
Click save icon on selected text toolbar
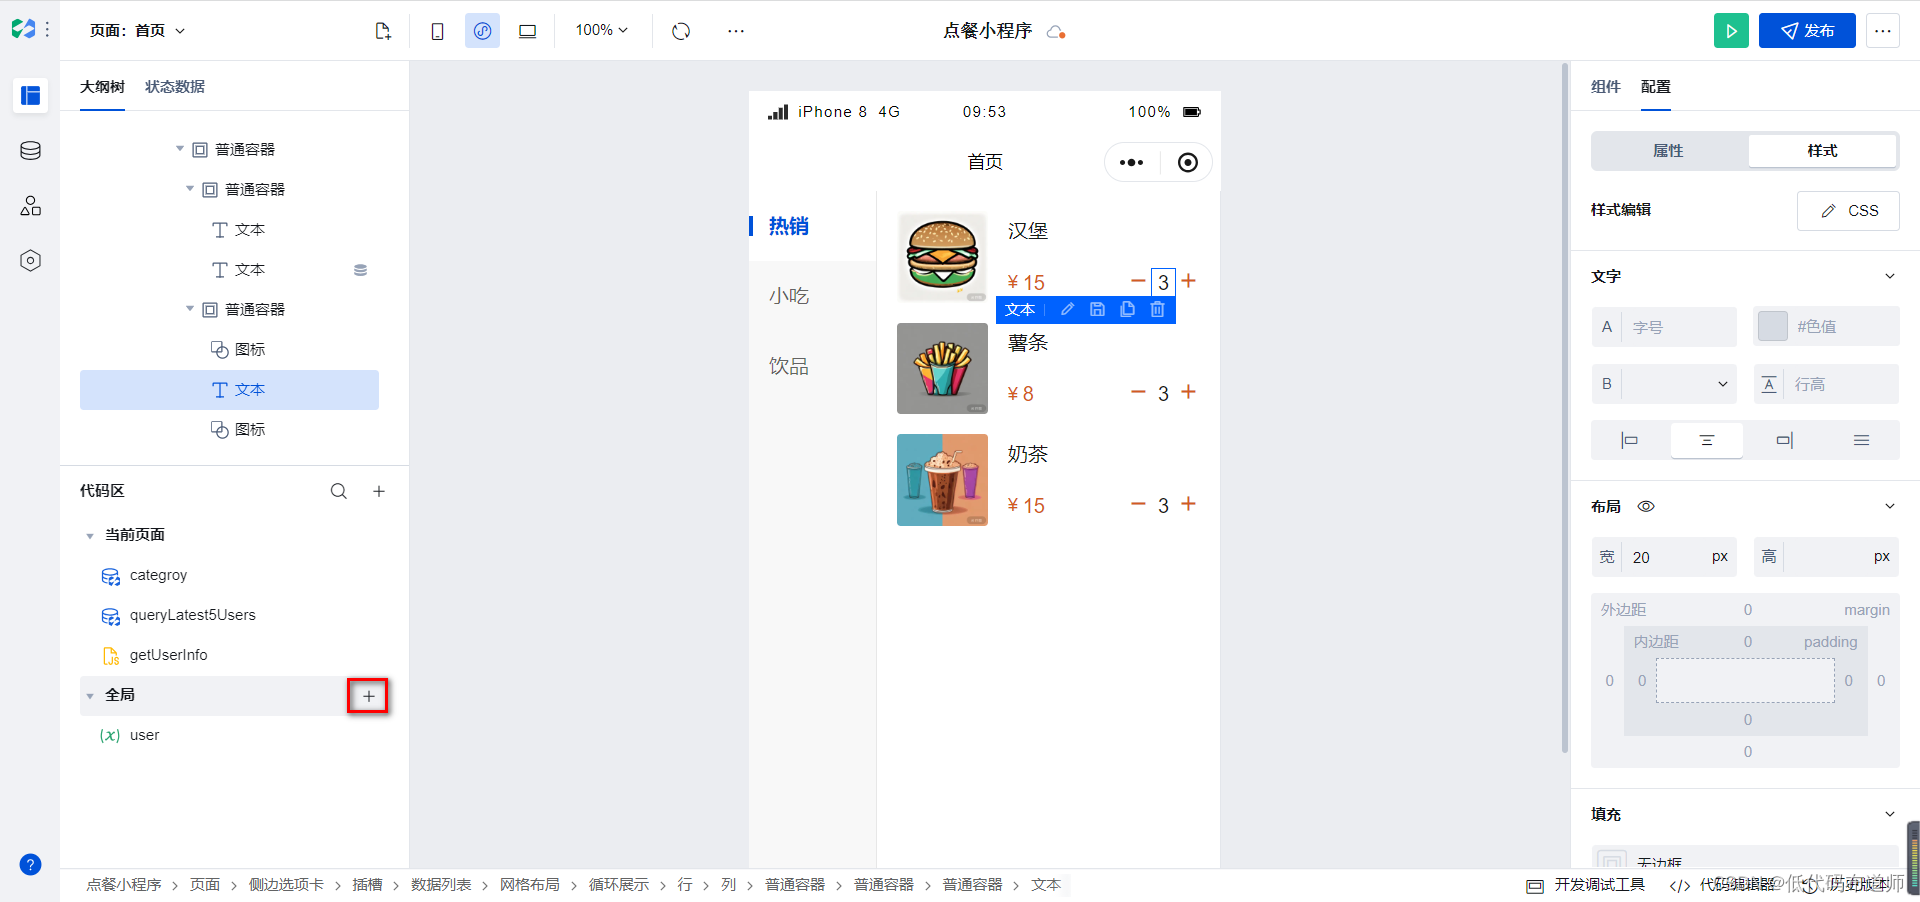(x=1097, y=310)
